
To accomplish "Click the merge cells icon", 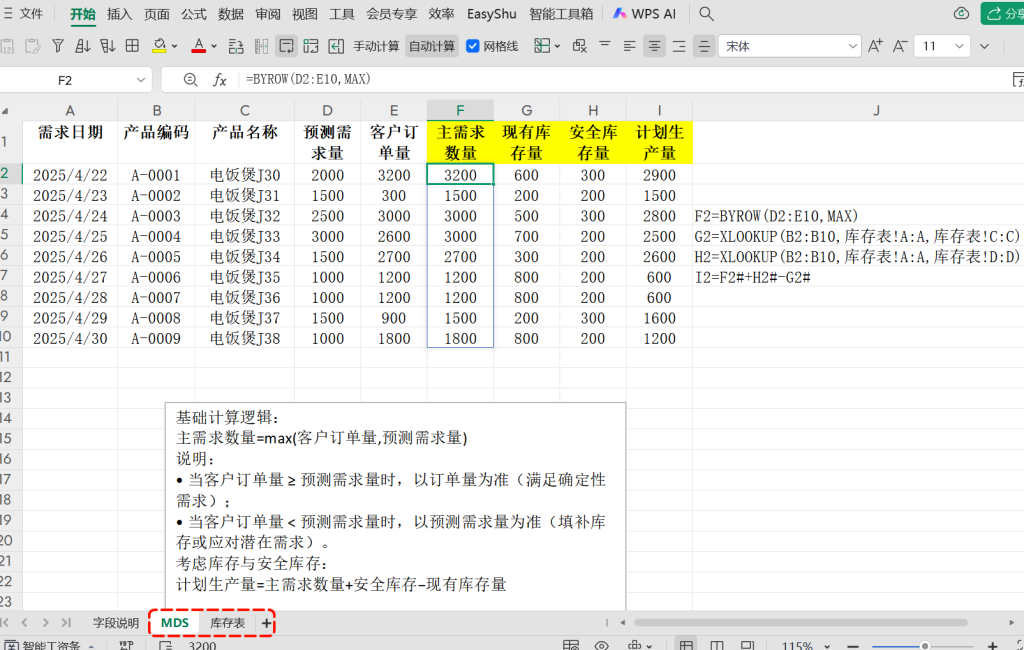I will point(541,46).
